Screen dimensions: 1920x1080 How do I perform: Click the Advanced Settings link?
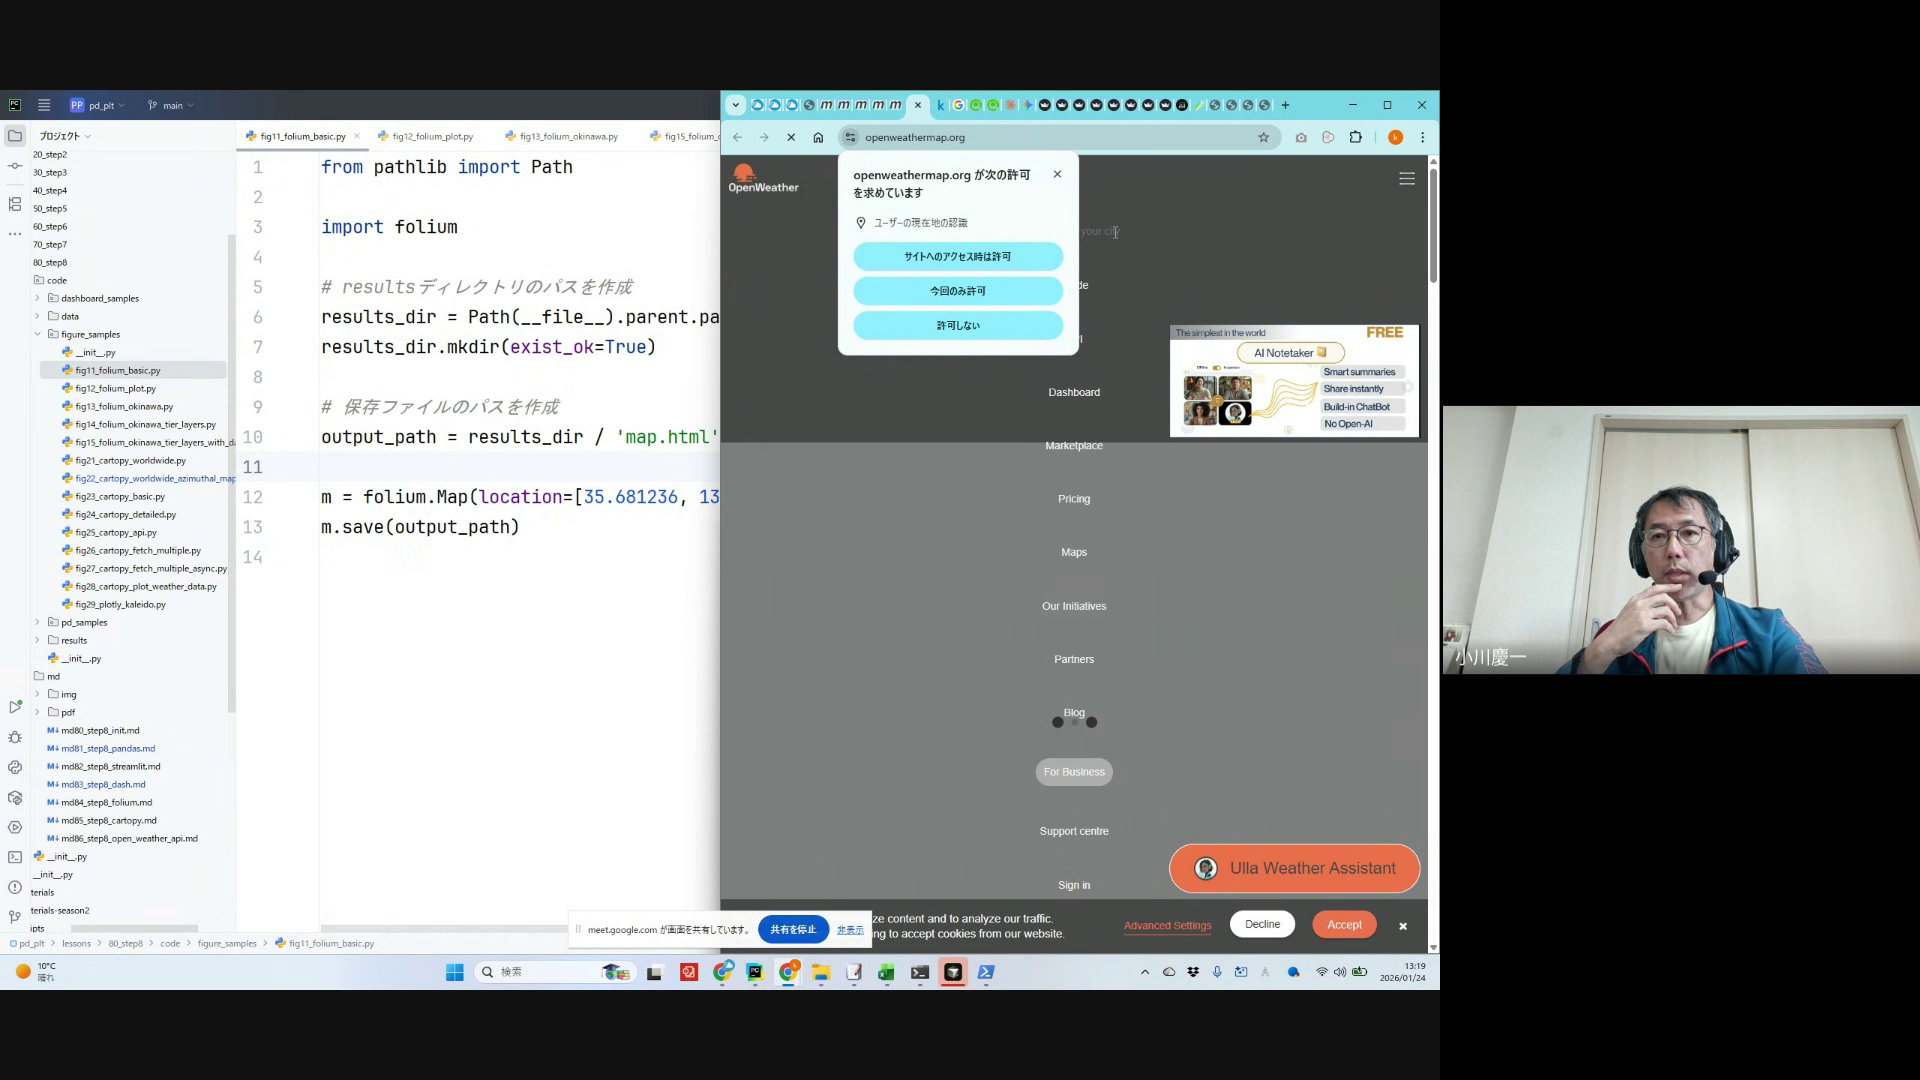point(1167,925)
